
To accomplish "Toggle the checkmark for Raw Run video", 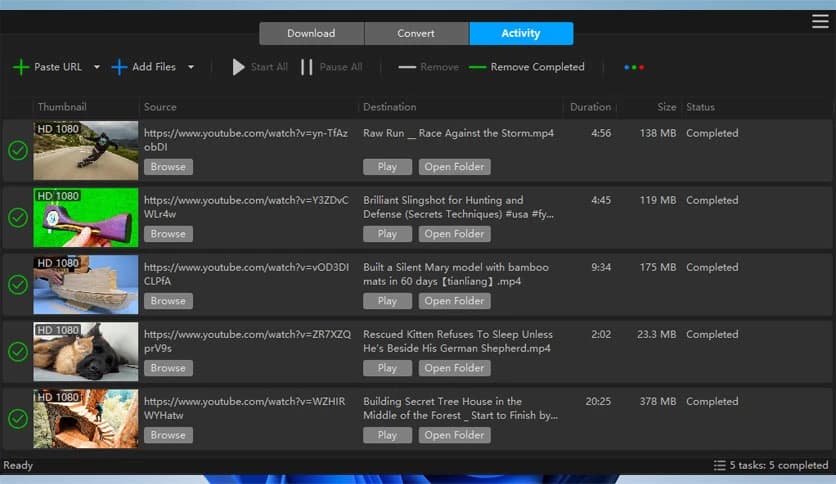I will click(x=18, y=150).
